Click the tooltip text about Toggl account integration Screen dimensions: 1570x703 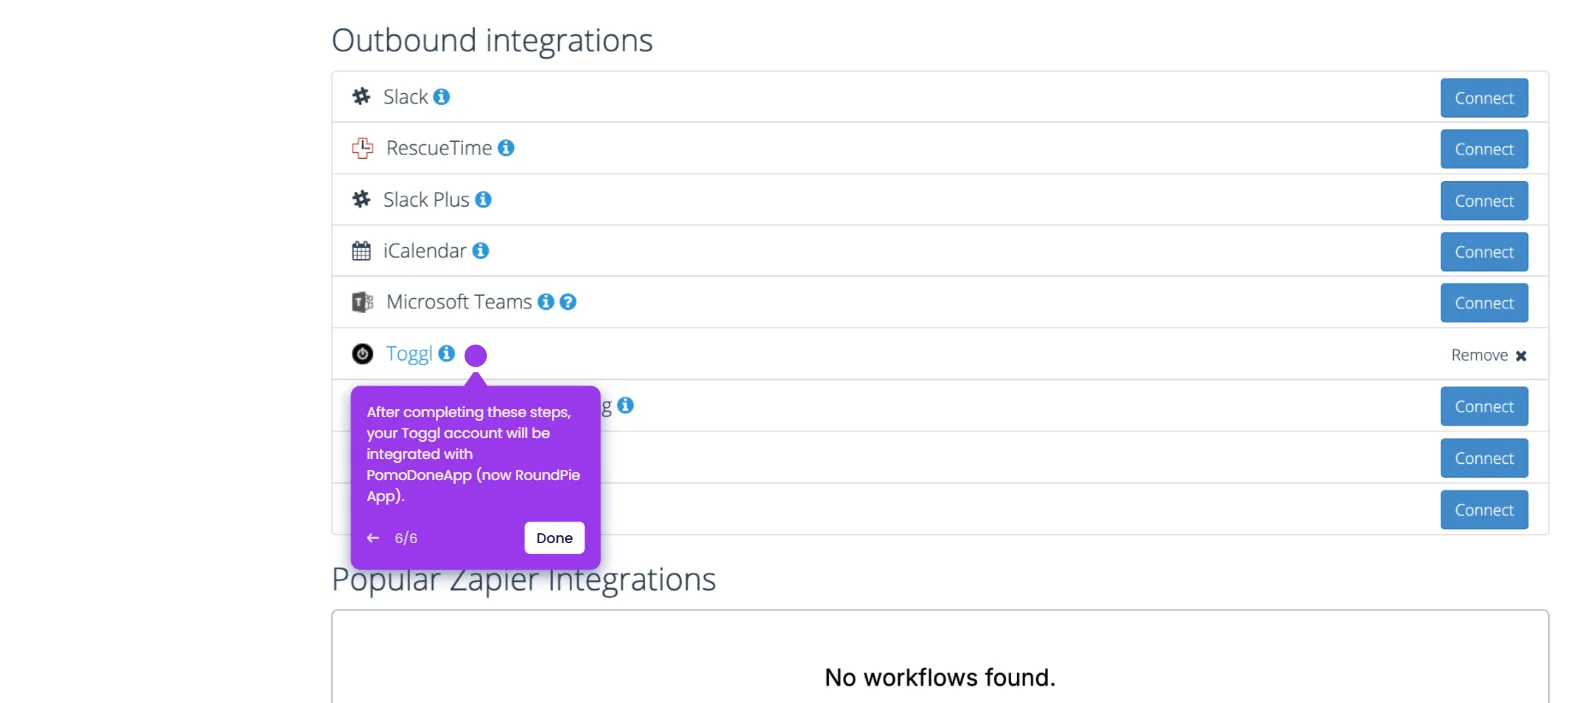[x=473, y=454]
